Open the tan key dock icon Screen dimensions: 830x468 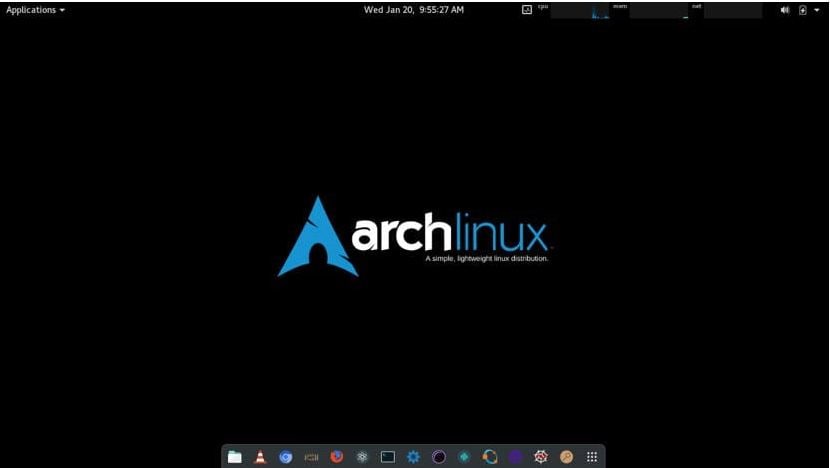[x=566, y=456]
